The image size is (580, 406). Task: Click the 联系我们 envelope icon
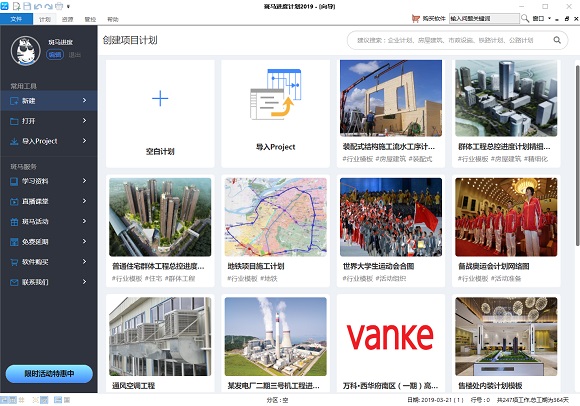(x=14, y=282)
